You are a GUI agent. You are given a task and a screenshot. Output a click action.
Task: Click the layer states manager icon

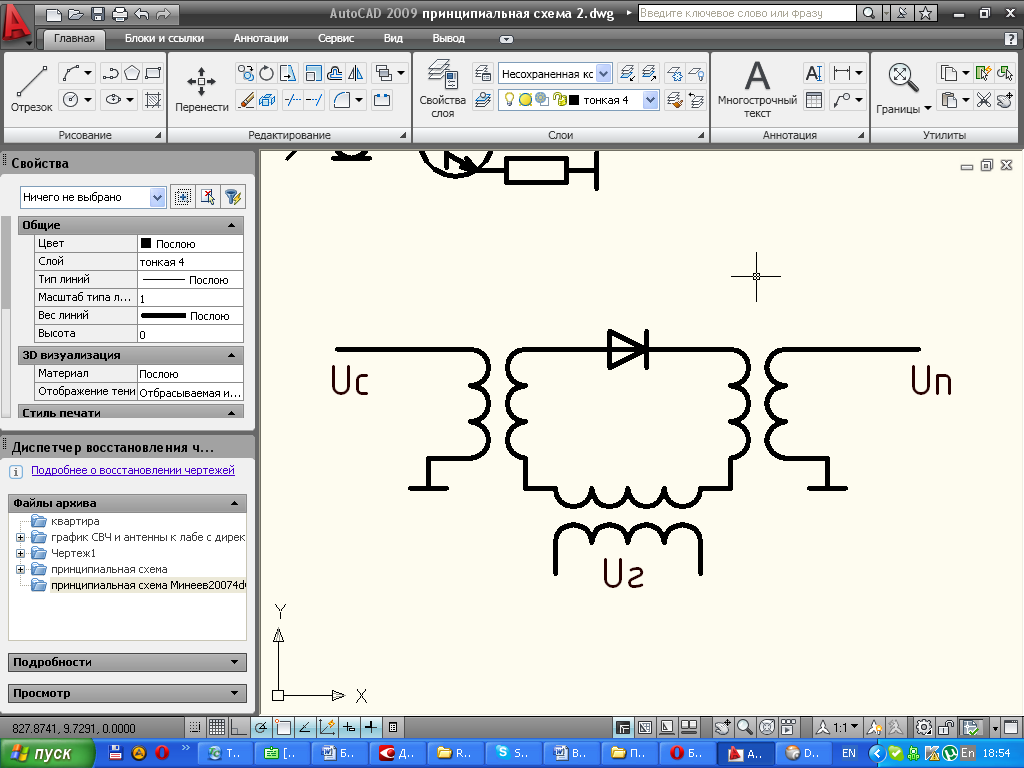pos(483,73)
